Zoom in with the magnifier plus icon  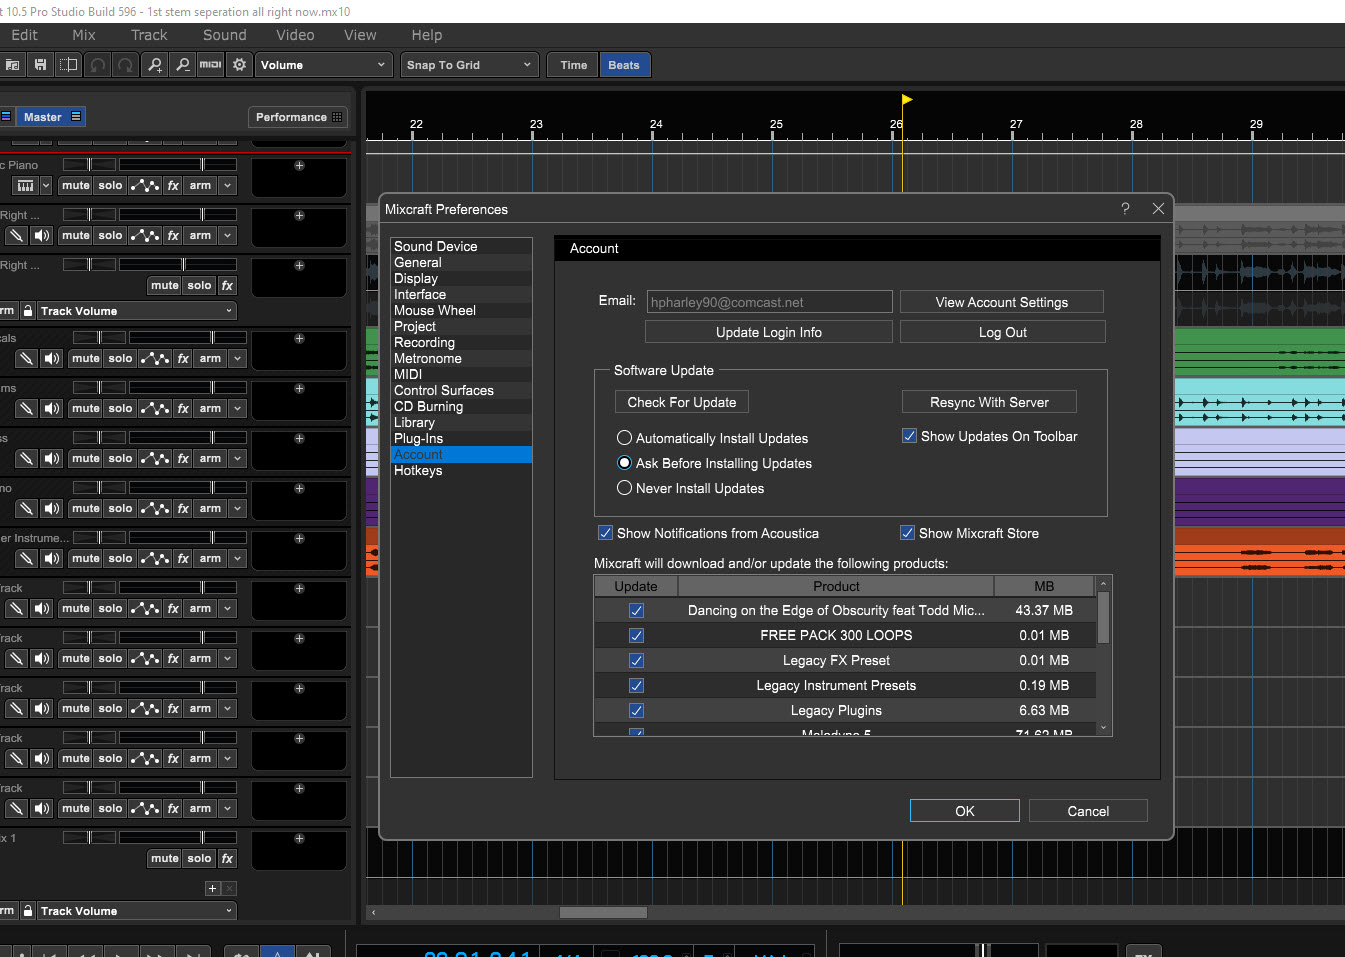coord(155,65)
